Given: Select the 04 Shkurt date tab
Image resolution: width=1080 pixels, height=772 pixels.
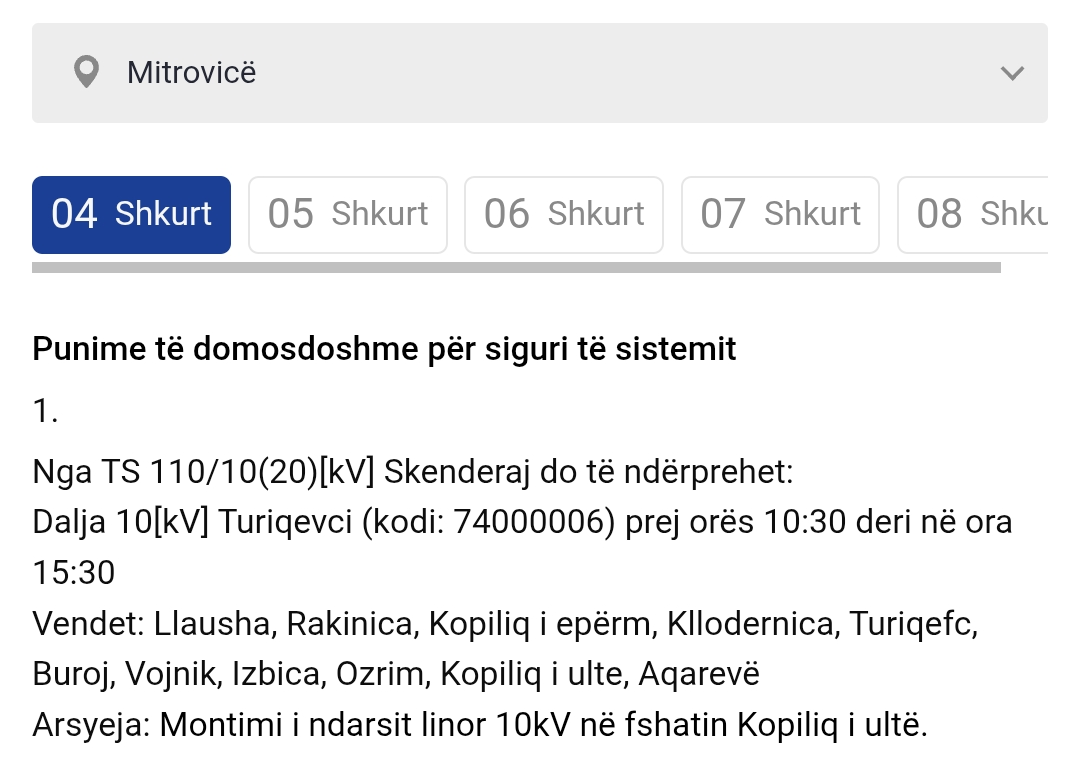Looking at the screenshot, I should point(132,214).
